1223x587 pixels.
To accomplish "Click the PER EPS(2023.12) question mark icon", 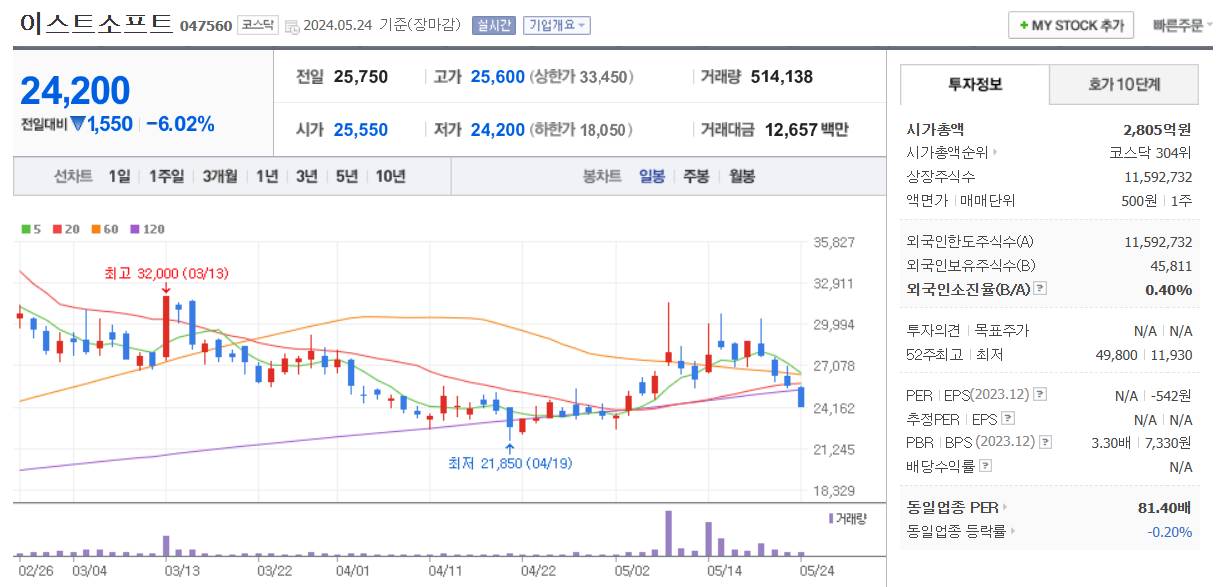I will tap(1038, 395).
